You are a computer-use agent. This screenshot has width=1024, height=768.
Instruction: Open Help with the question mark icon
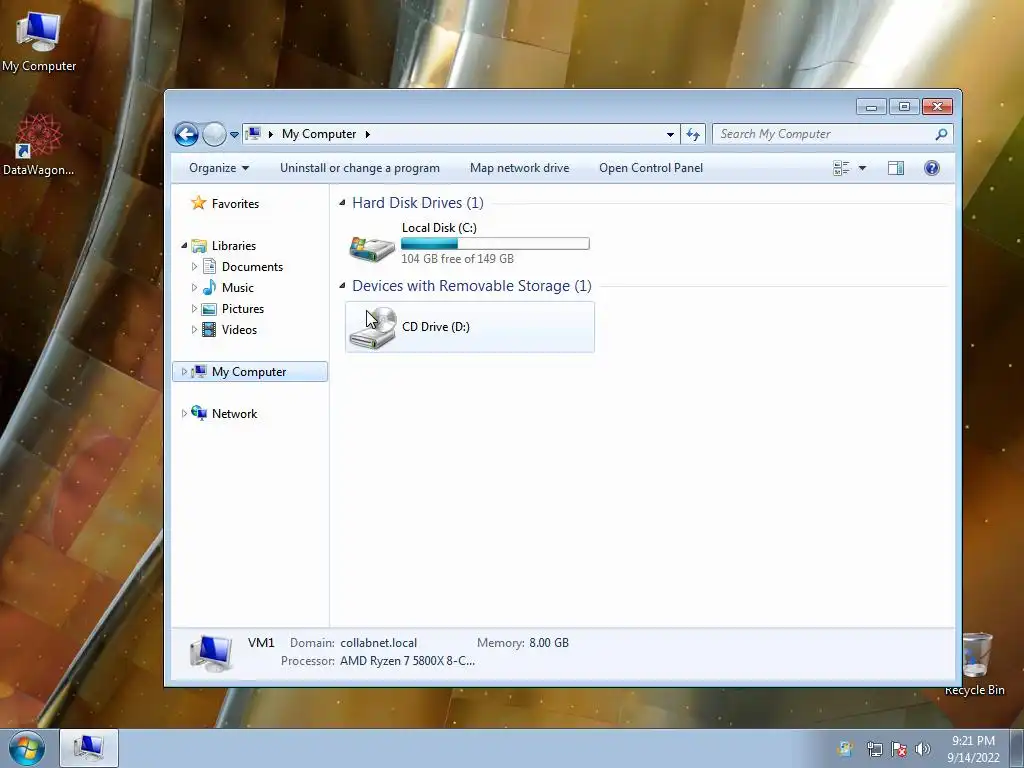coord(932,168)
